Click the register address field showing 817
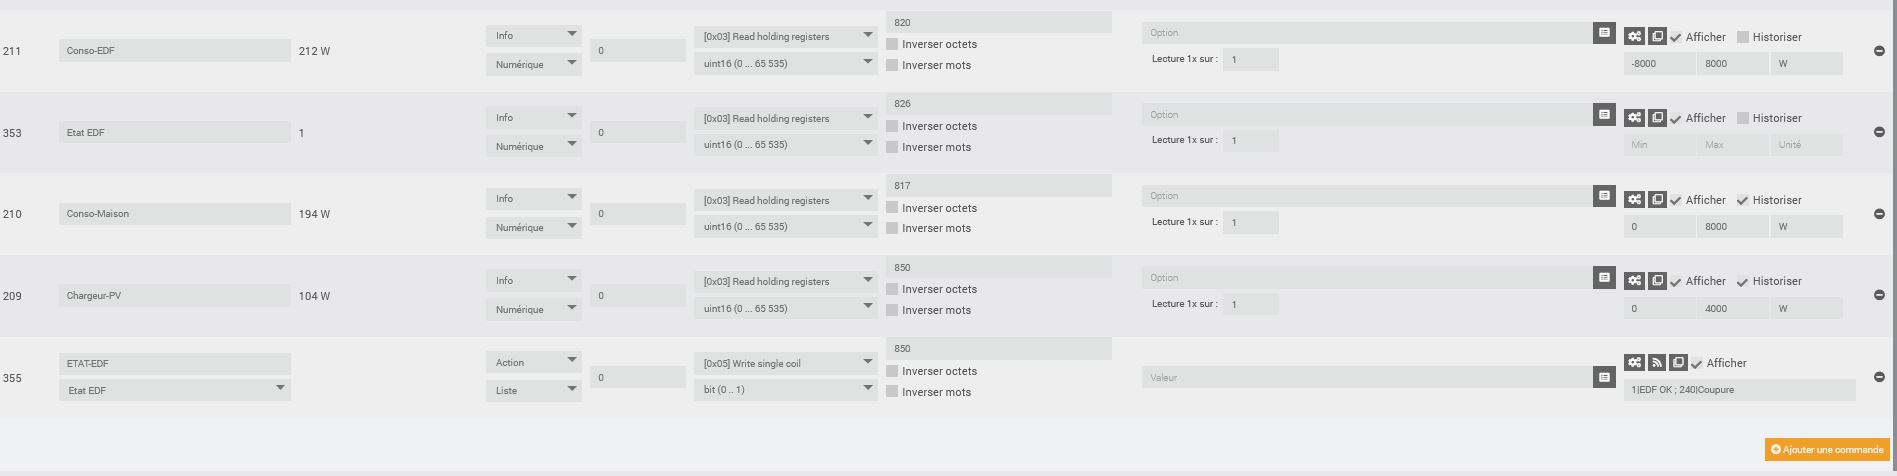 click(x=999, y=186)
